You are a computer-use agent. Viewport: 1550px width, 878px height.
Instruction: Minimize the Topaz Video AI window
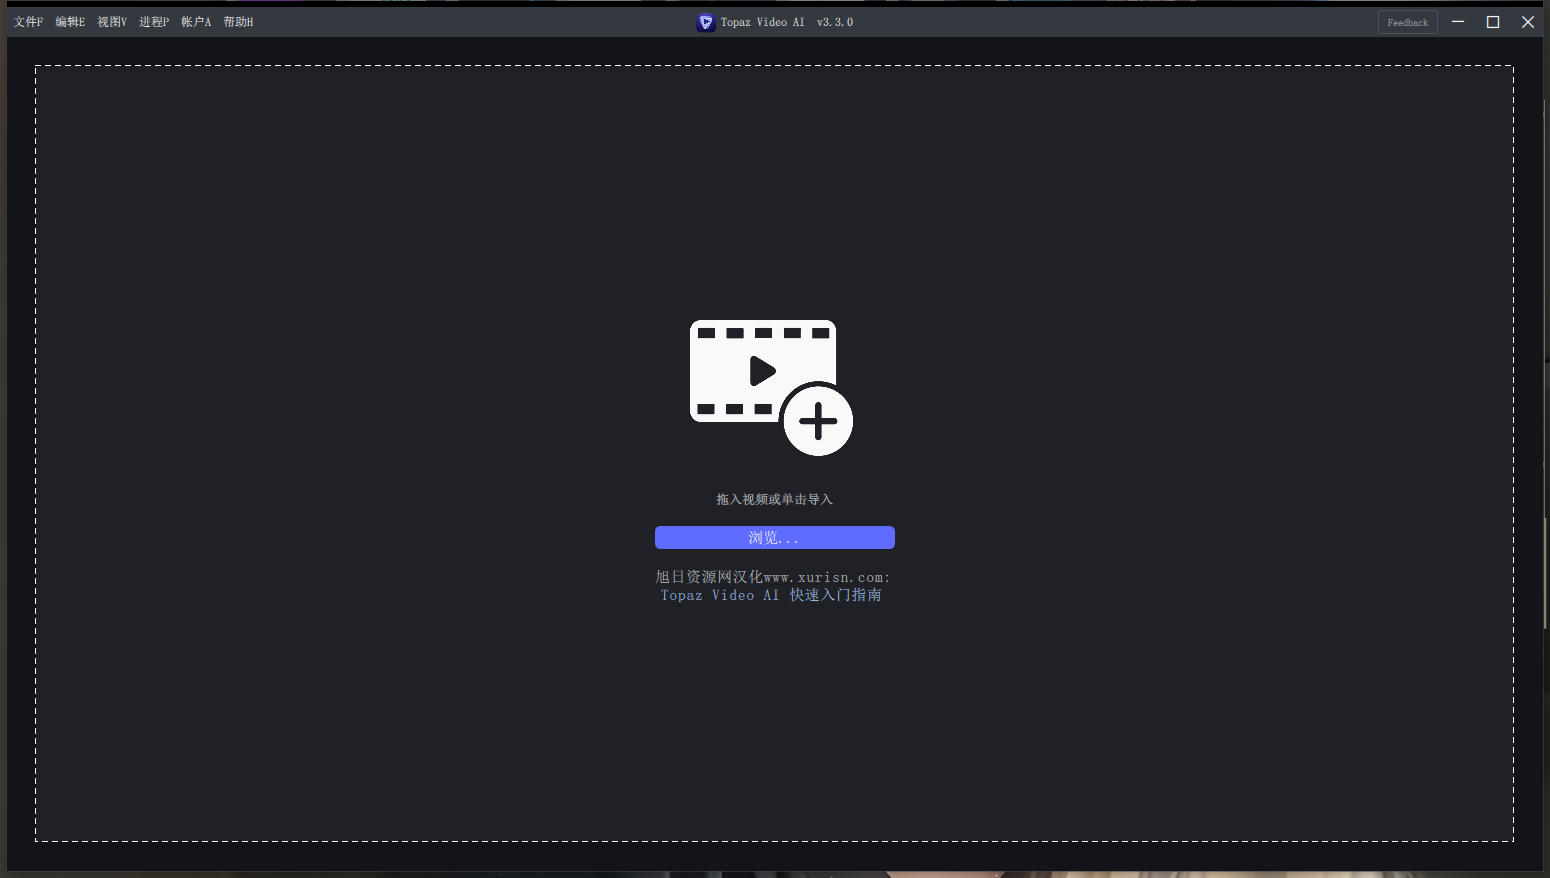pyautogui.click(x=1458, y=22)
